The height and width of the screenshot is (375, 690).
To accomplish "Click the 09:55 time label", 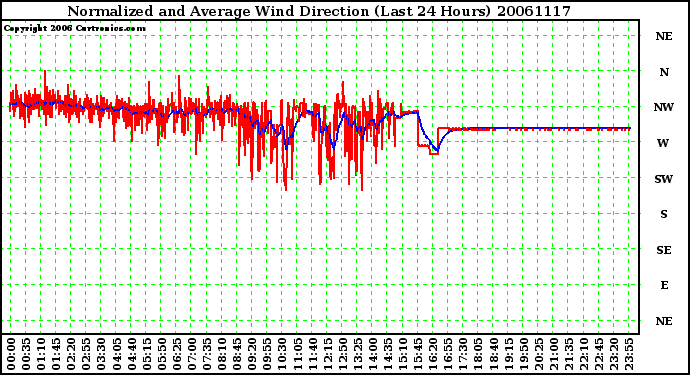I will pyautogui.click(x=267, y=354).
